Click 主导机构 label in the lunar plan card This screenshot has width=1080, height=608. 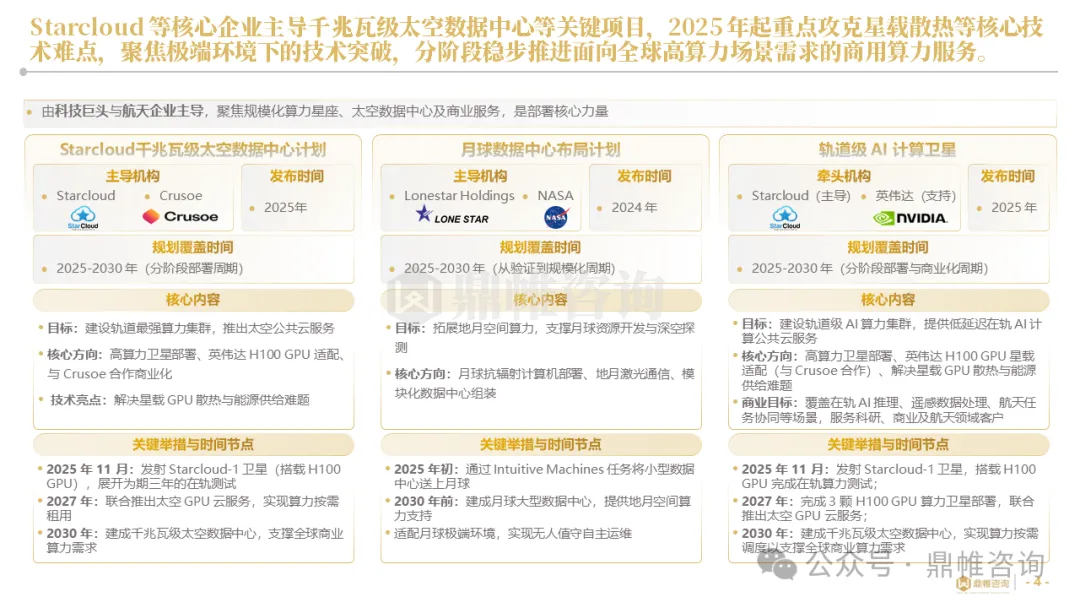click(x=480, y=176)
